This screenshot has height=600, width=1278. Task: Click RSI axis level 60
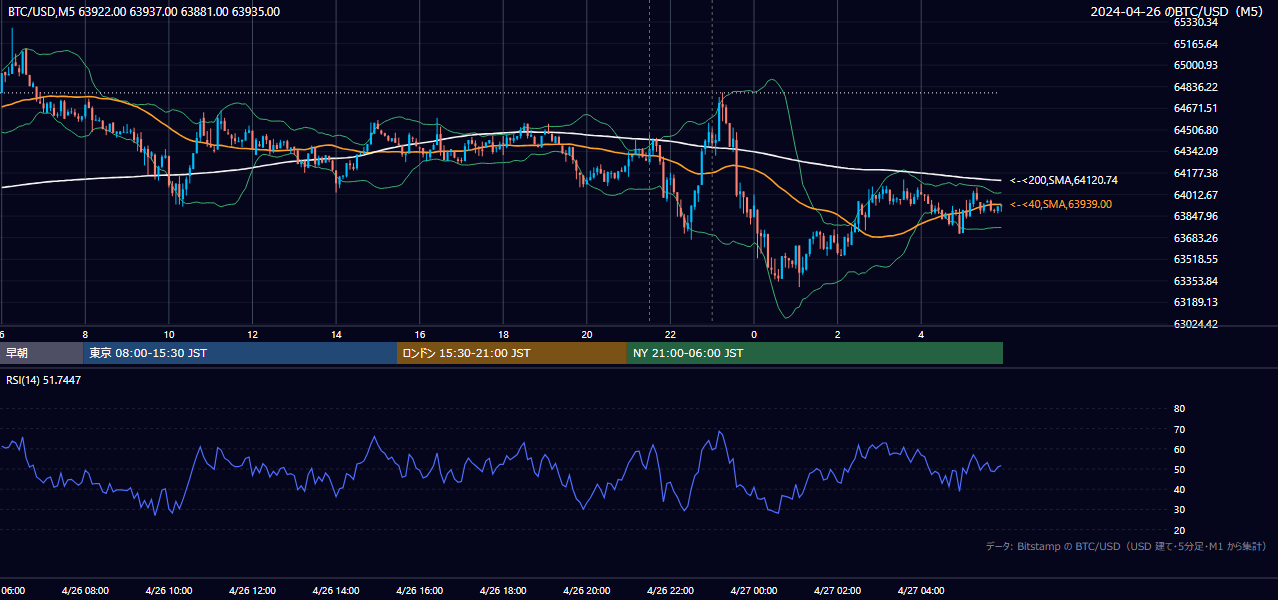[x=1179, y=449]
